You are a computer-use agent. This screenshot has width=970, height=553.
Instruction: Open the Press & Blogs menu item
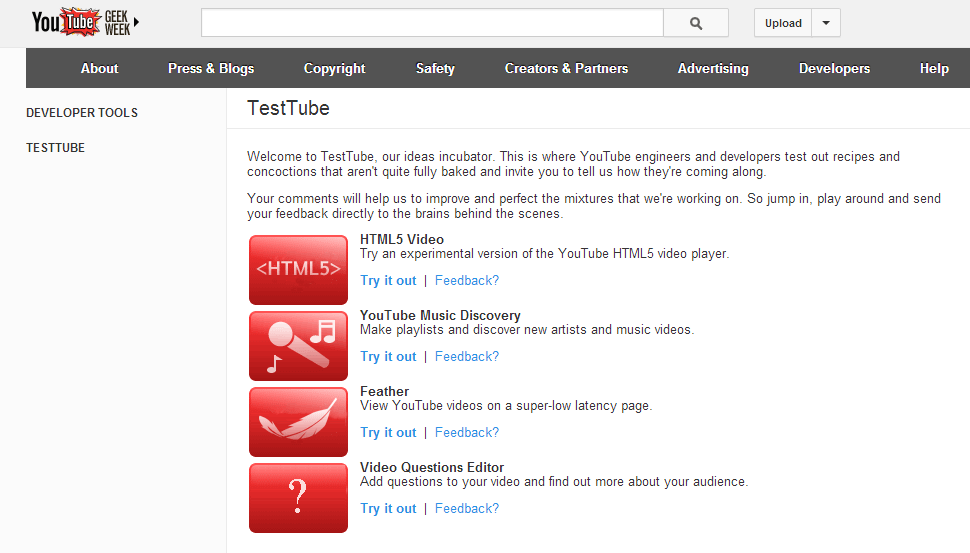tap(211, 69)
